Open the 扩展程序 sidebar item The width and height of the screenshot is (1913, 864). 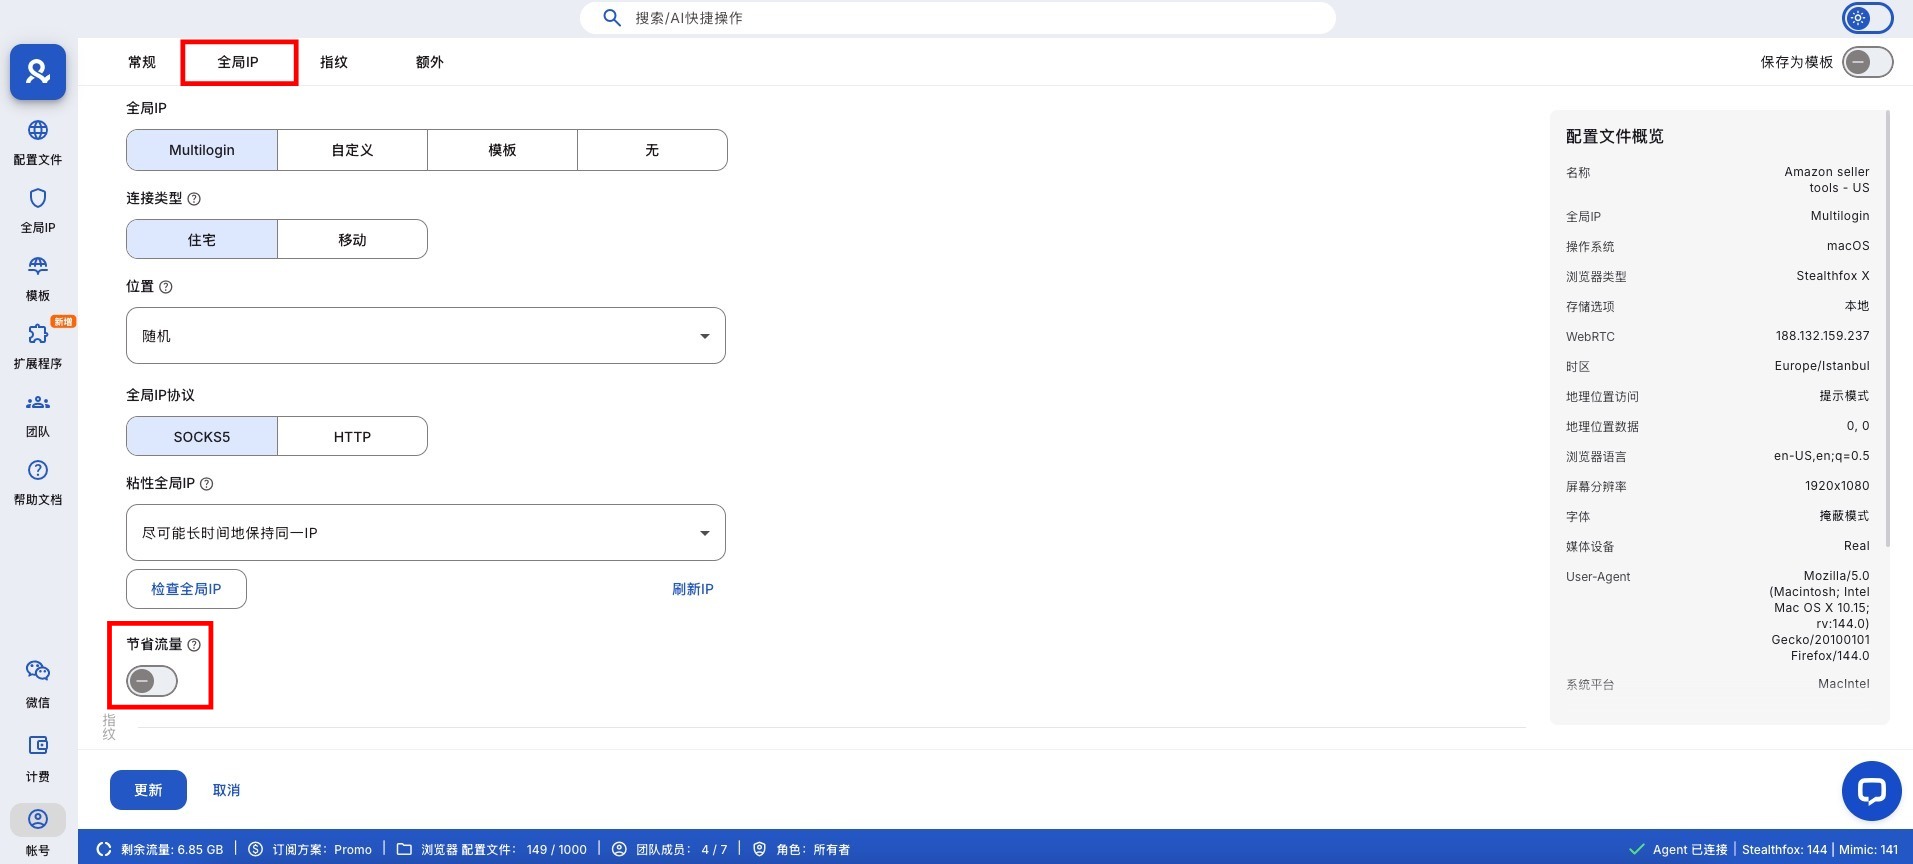[x=38, y=347]
